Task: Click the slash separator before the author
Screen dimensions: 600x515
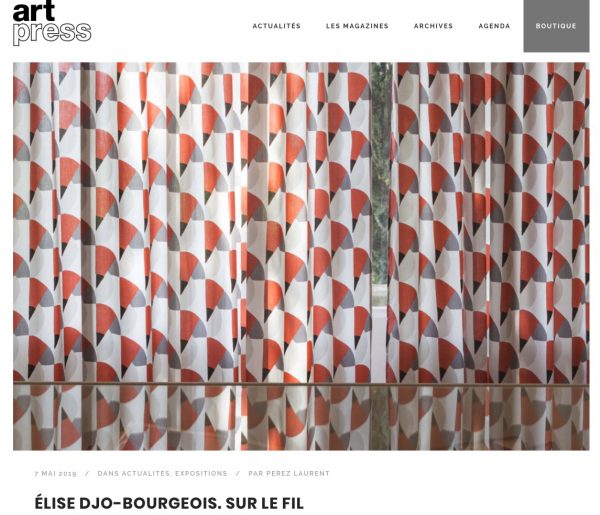Action: 238,473
